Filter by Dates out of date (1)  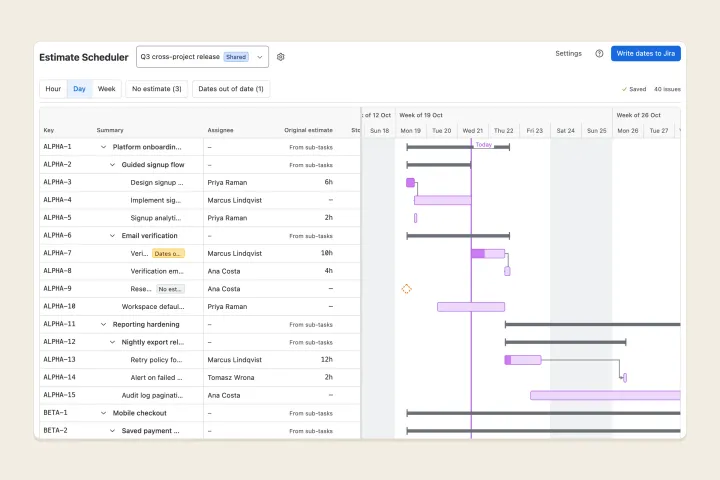tap(231, 89)
